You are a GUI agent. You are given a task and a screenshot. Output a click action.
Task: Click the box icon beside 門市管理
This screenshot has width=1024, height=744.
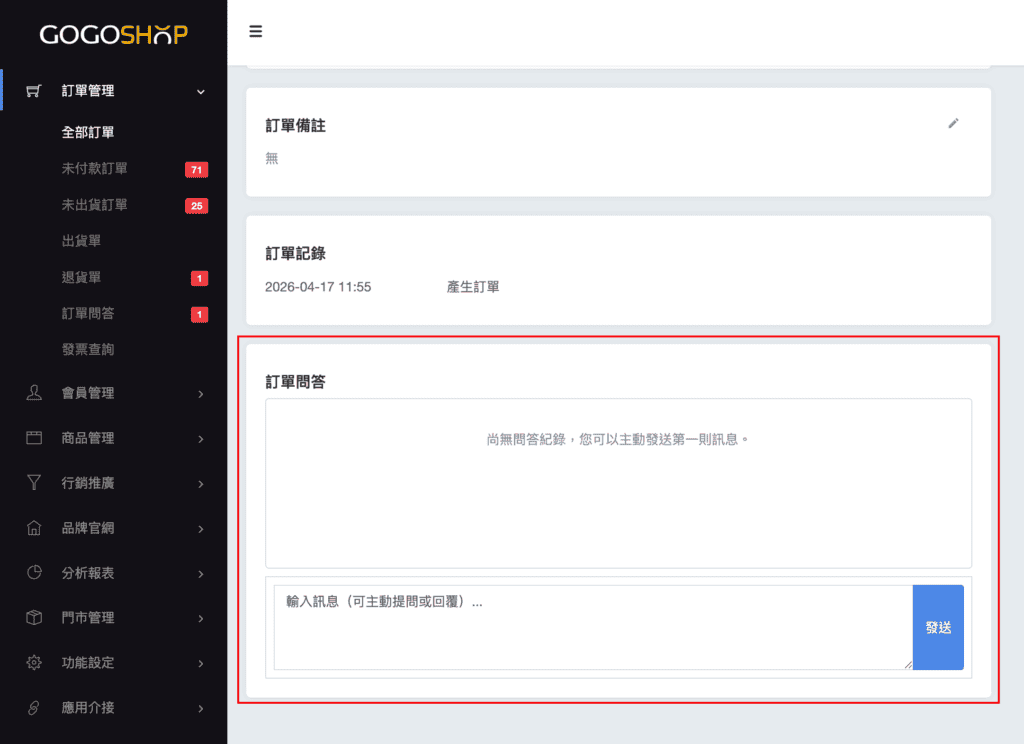tap(34, 618)
